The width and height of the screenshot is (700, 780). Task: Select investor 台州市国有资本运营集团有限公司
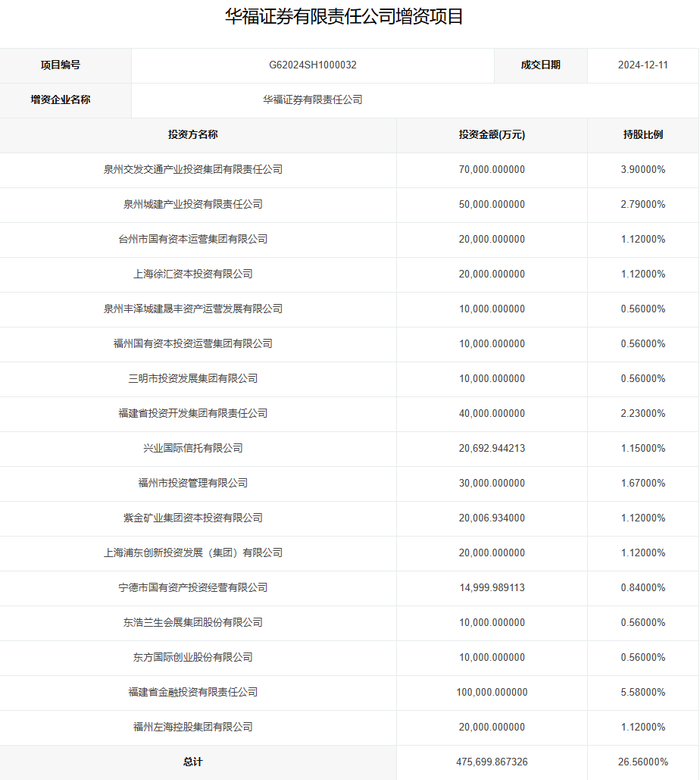193,239
